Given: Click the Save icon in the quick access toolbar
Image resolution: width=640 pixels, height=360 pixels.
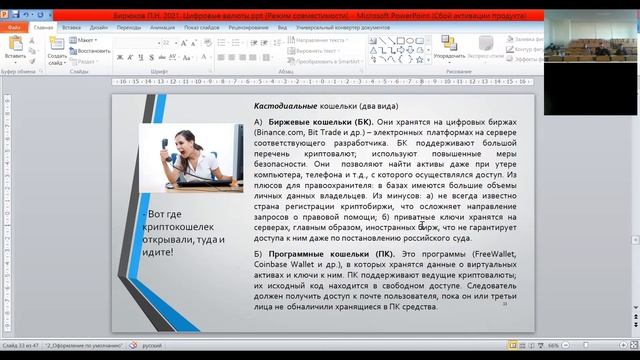Looking at the screenshot, I should tap(16, 14).
